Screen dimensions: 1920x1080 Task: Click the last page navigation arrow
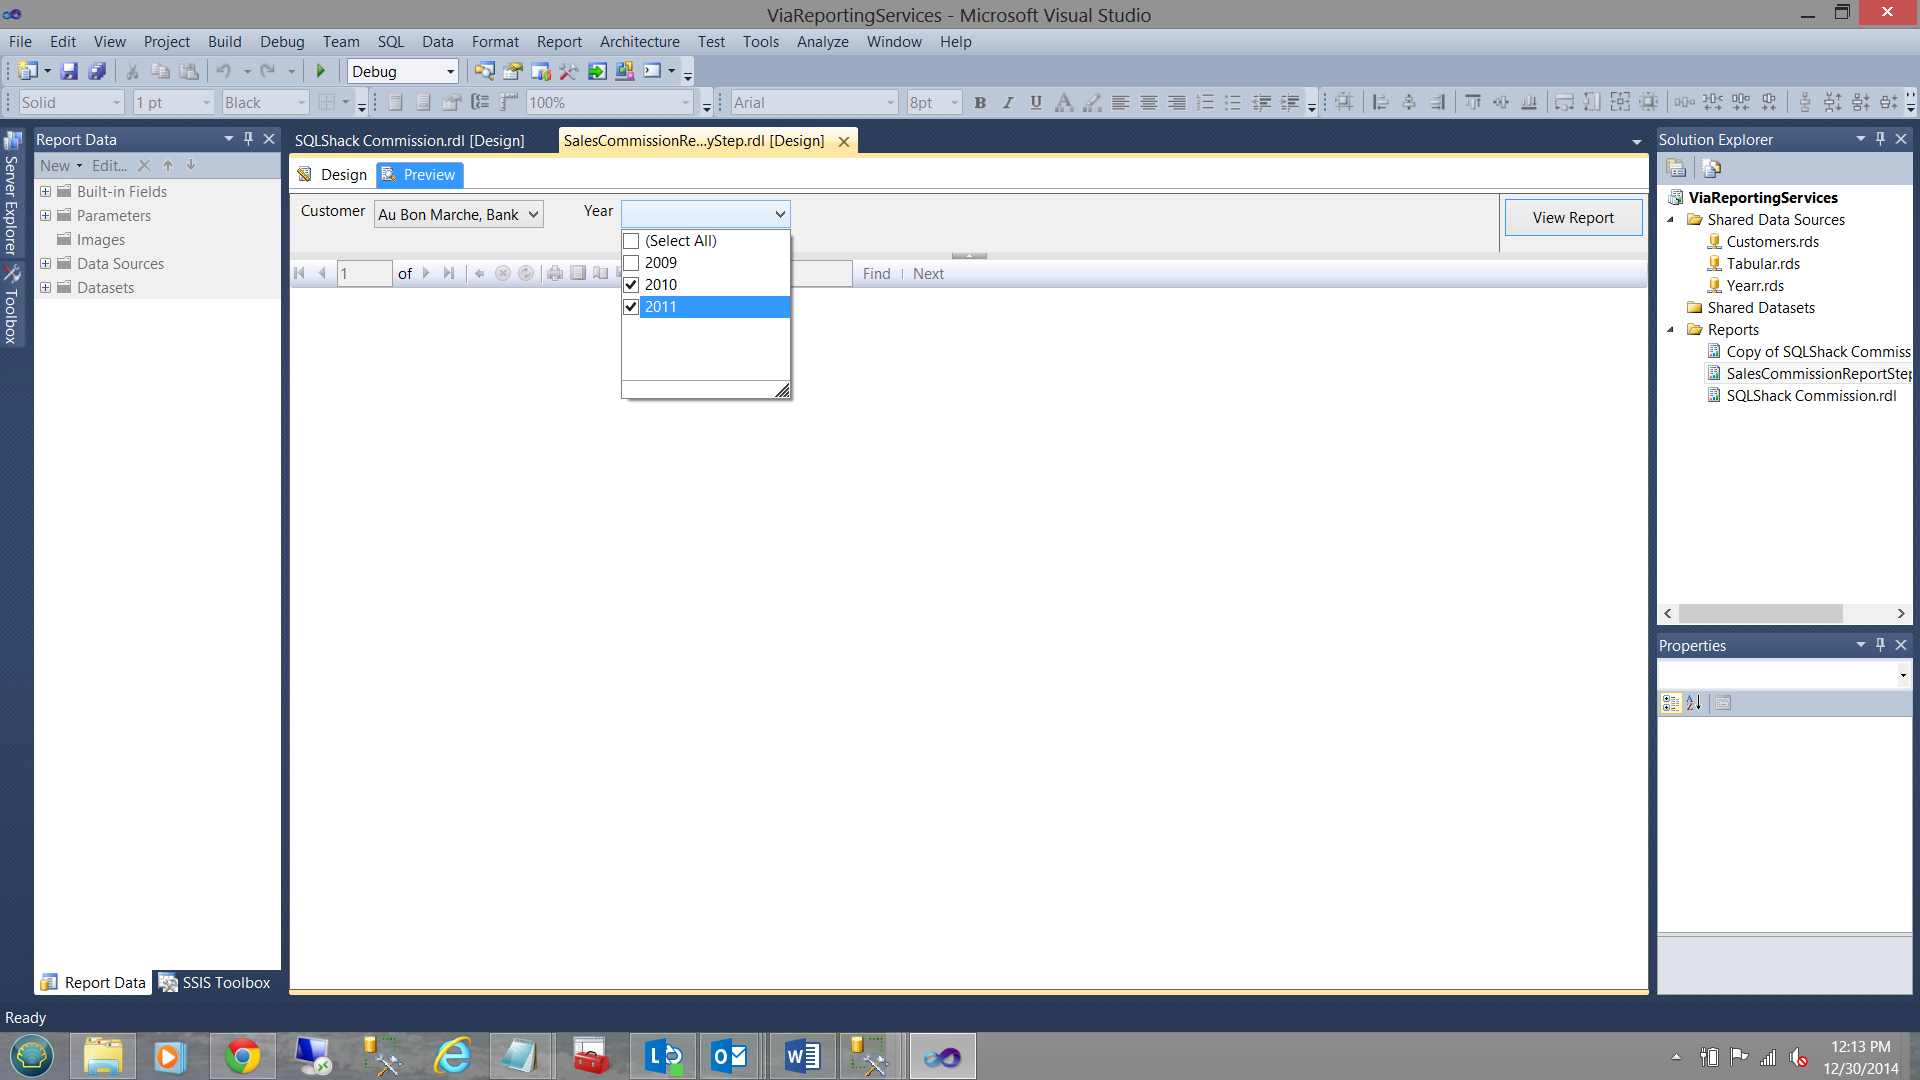pyautogui.click(x=449, y=273)
